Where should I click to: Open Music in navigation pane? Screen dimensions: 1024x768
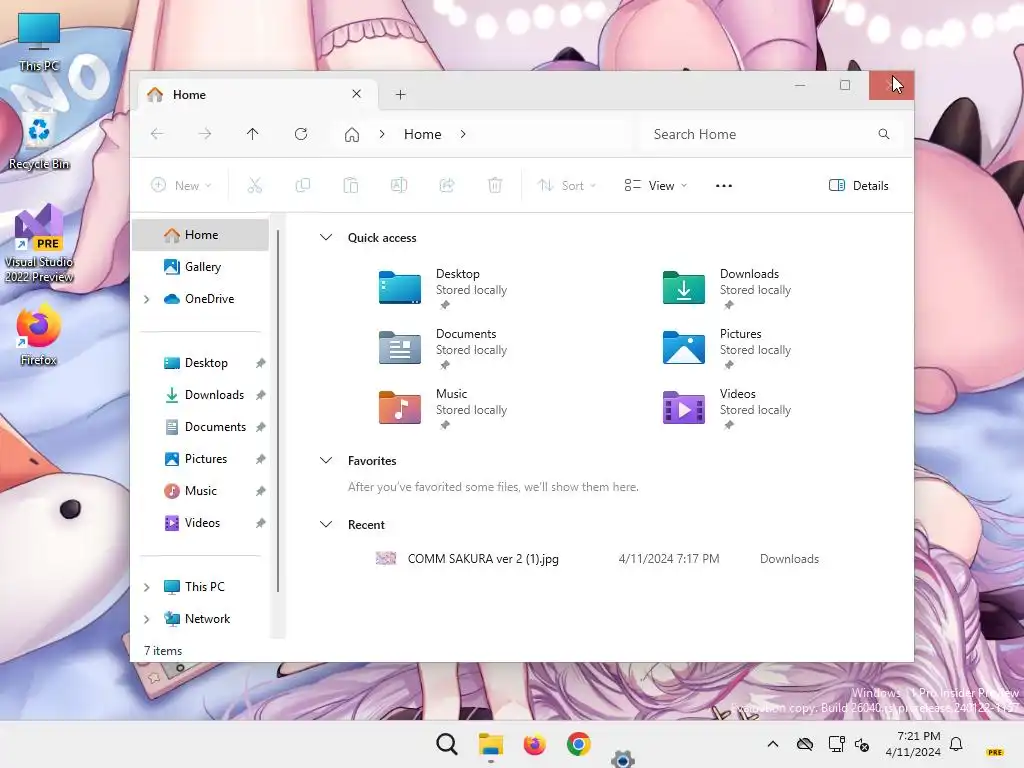click(200, 491)
